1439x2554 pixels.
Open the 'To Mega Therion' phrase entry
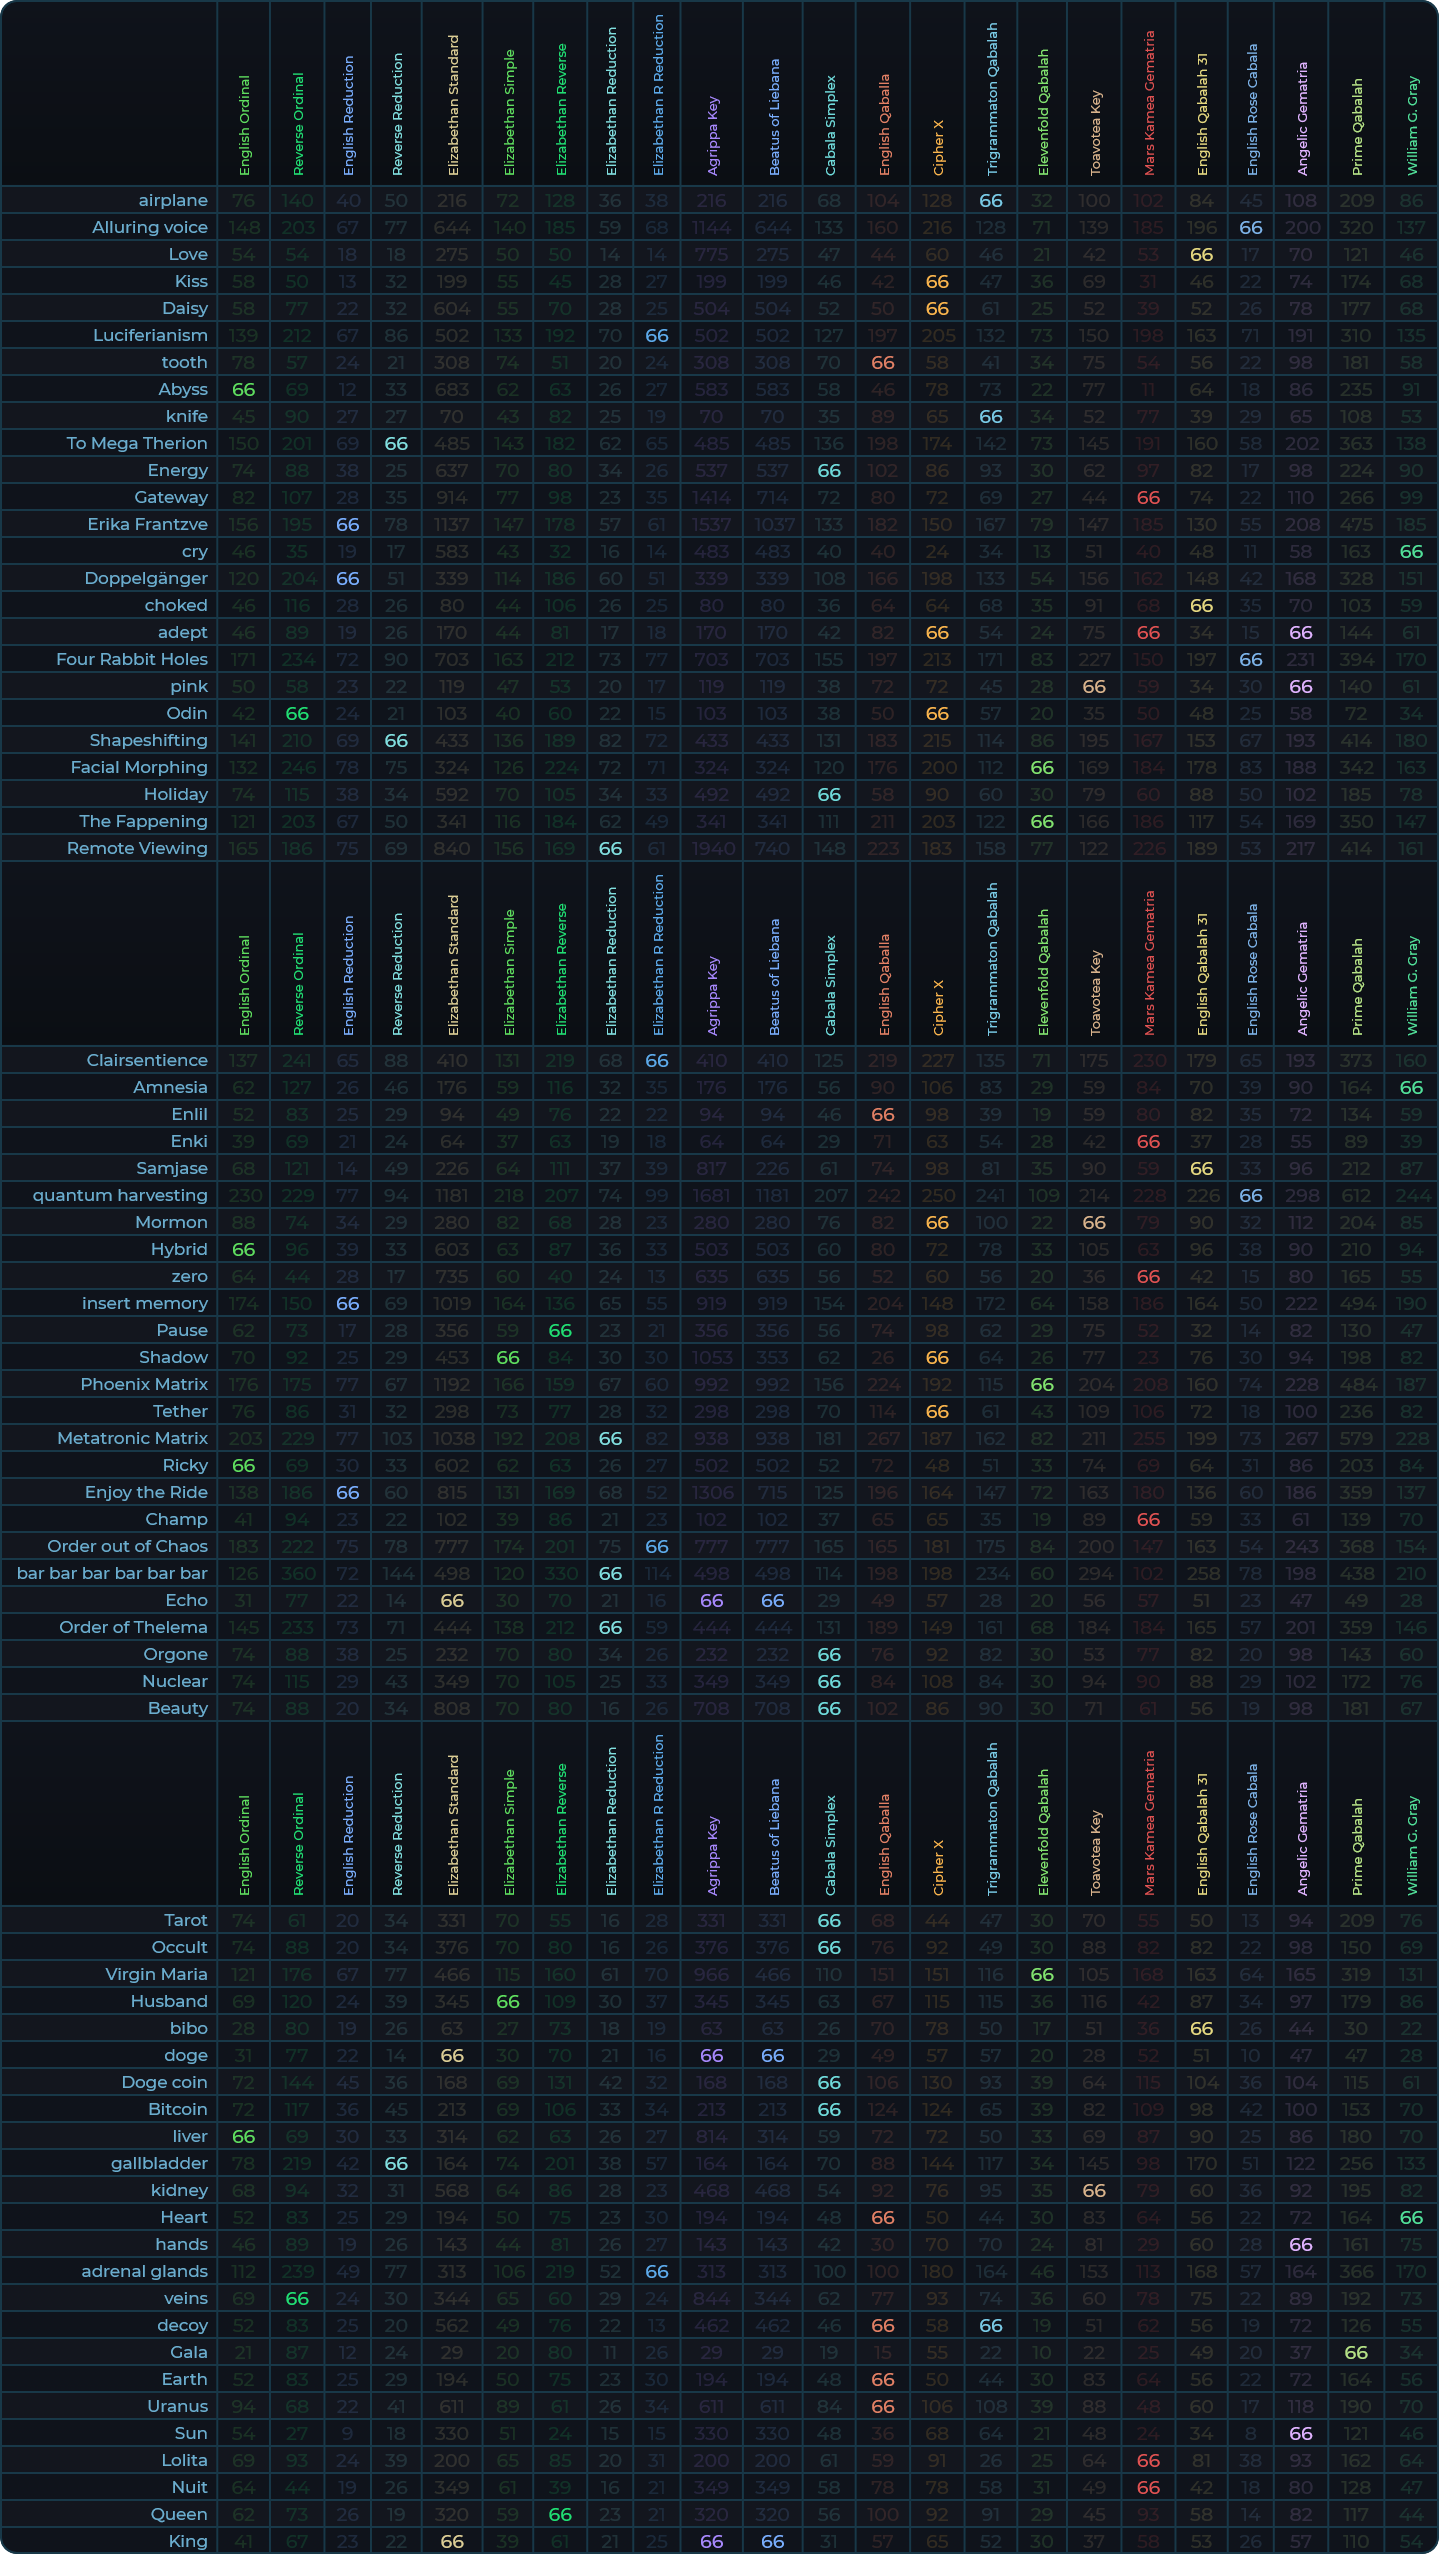tap(137, 444)
